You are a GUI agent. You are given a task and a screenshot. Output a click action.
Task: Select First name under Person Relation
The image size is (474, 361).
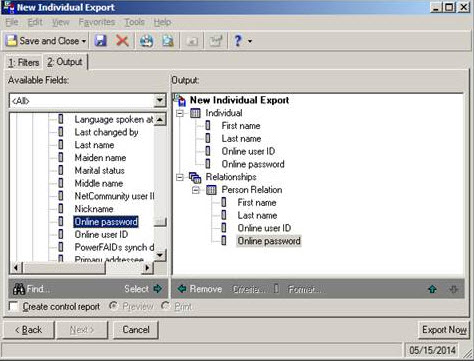(257, 202)
